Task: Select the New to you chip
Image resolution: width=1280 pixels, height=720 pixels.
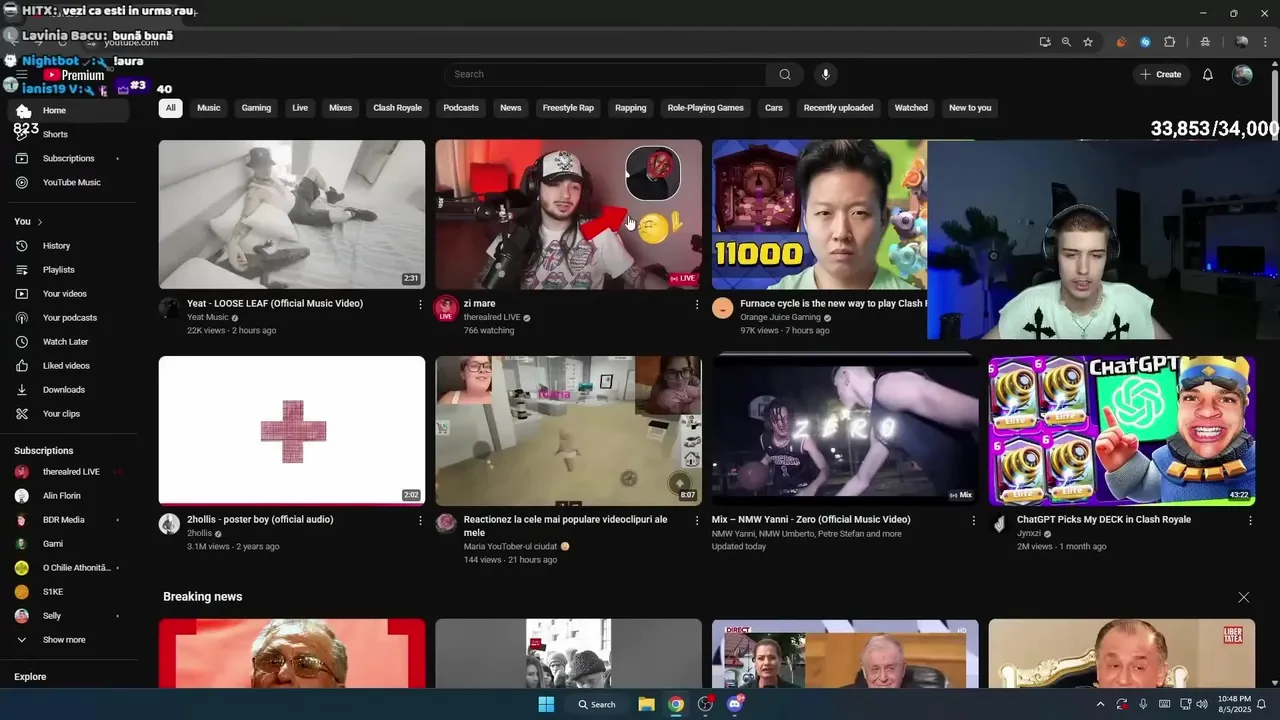Action: click(x=970, y=108)
